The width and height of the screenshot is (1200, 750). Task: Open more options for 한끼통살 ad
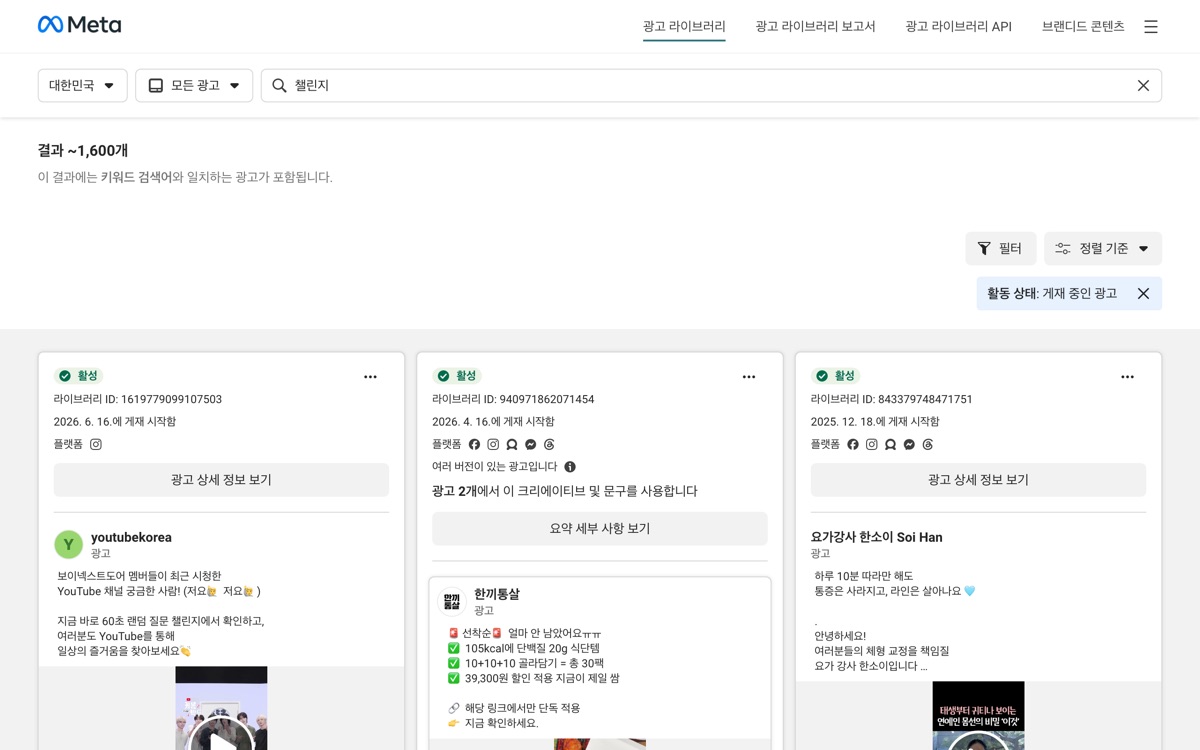(x=749, y=377)
